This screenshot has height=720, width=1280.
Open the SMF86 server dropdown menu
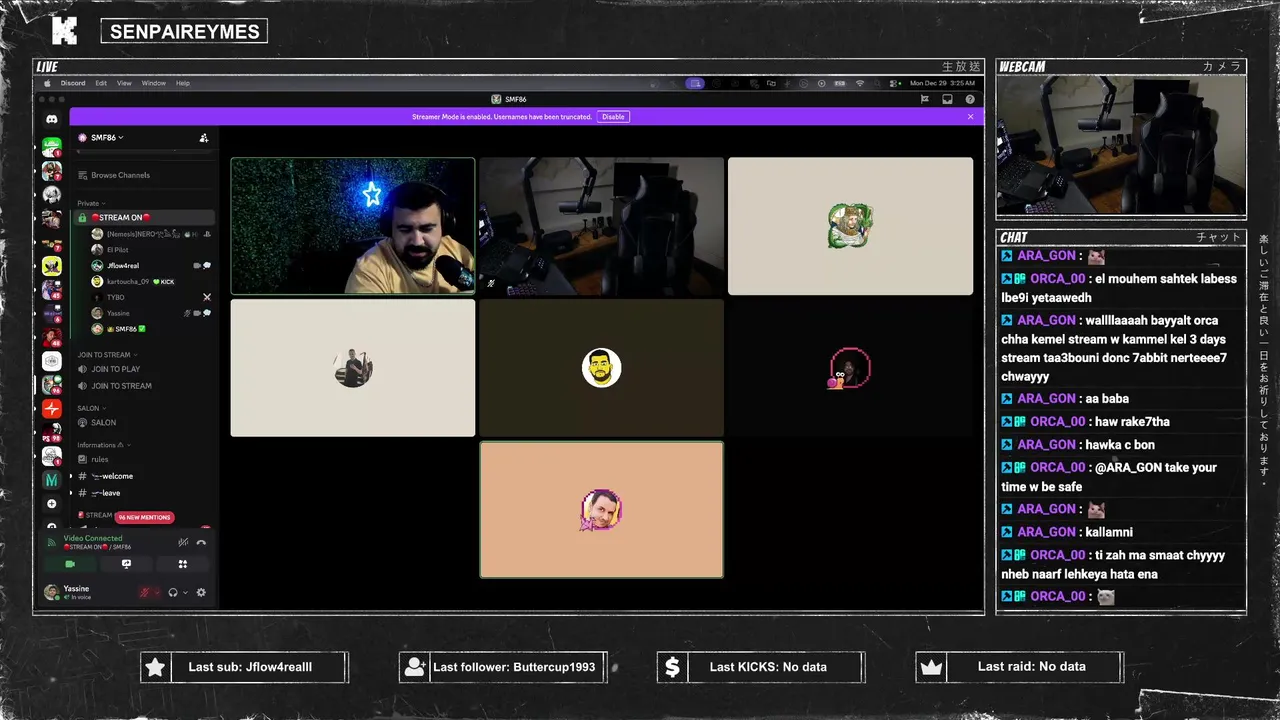coord(105,138)
